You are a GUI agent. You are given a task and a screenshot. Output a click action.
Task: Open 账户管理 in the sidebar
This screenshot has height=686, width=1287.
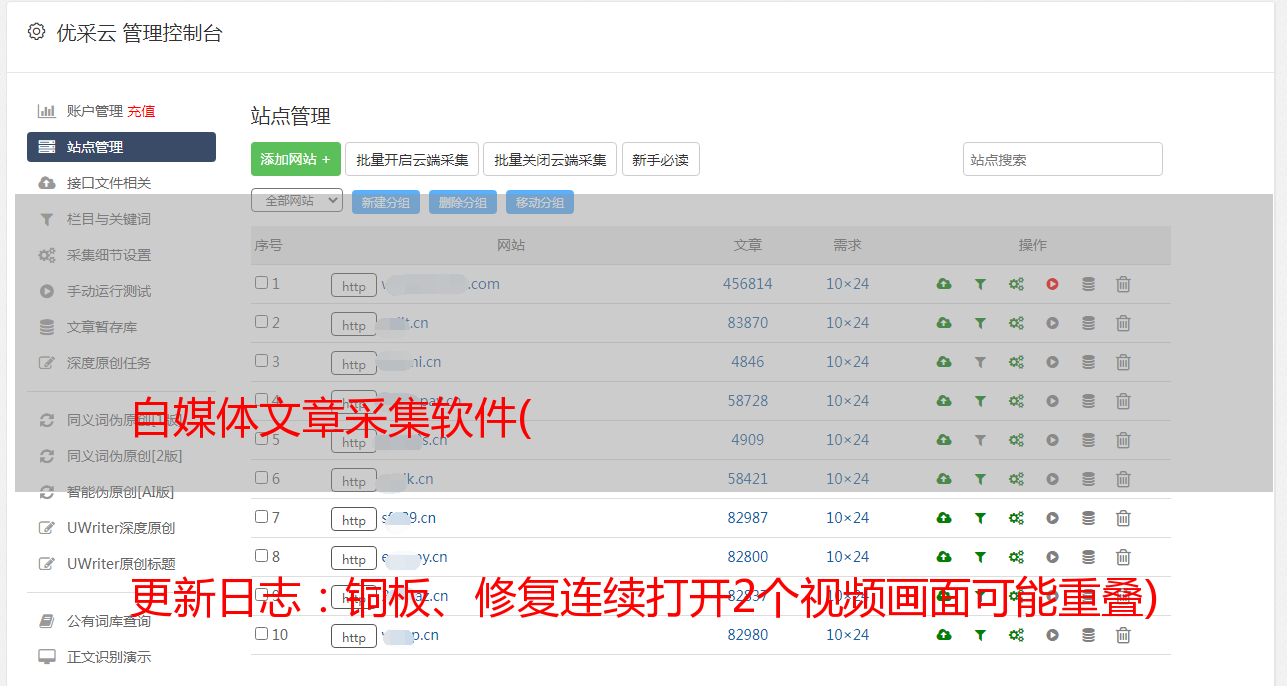(94, 111)
